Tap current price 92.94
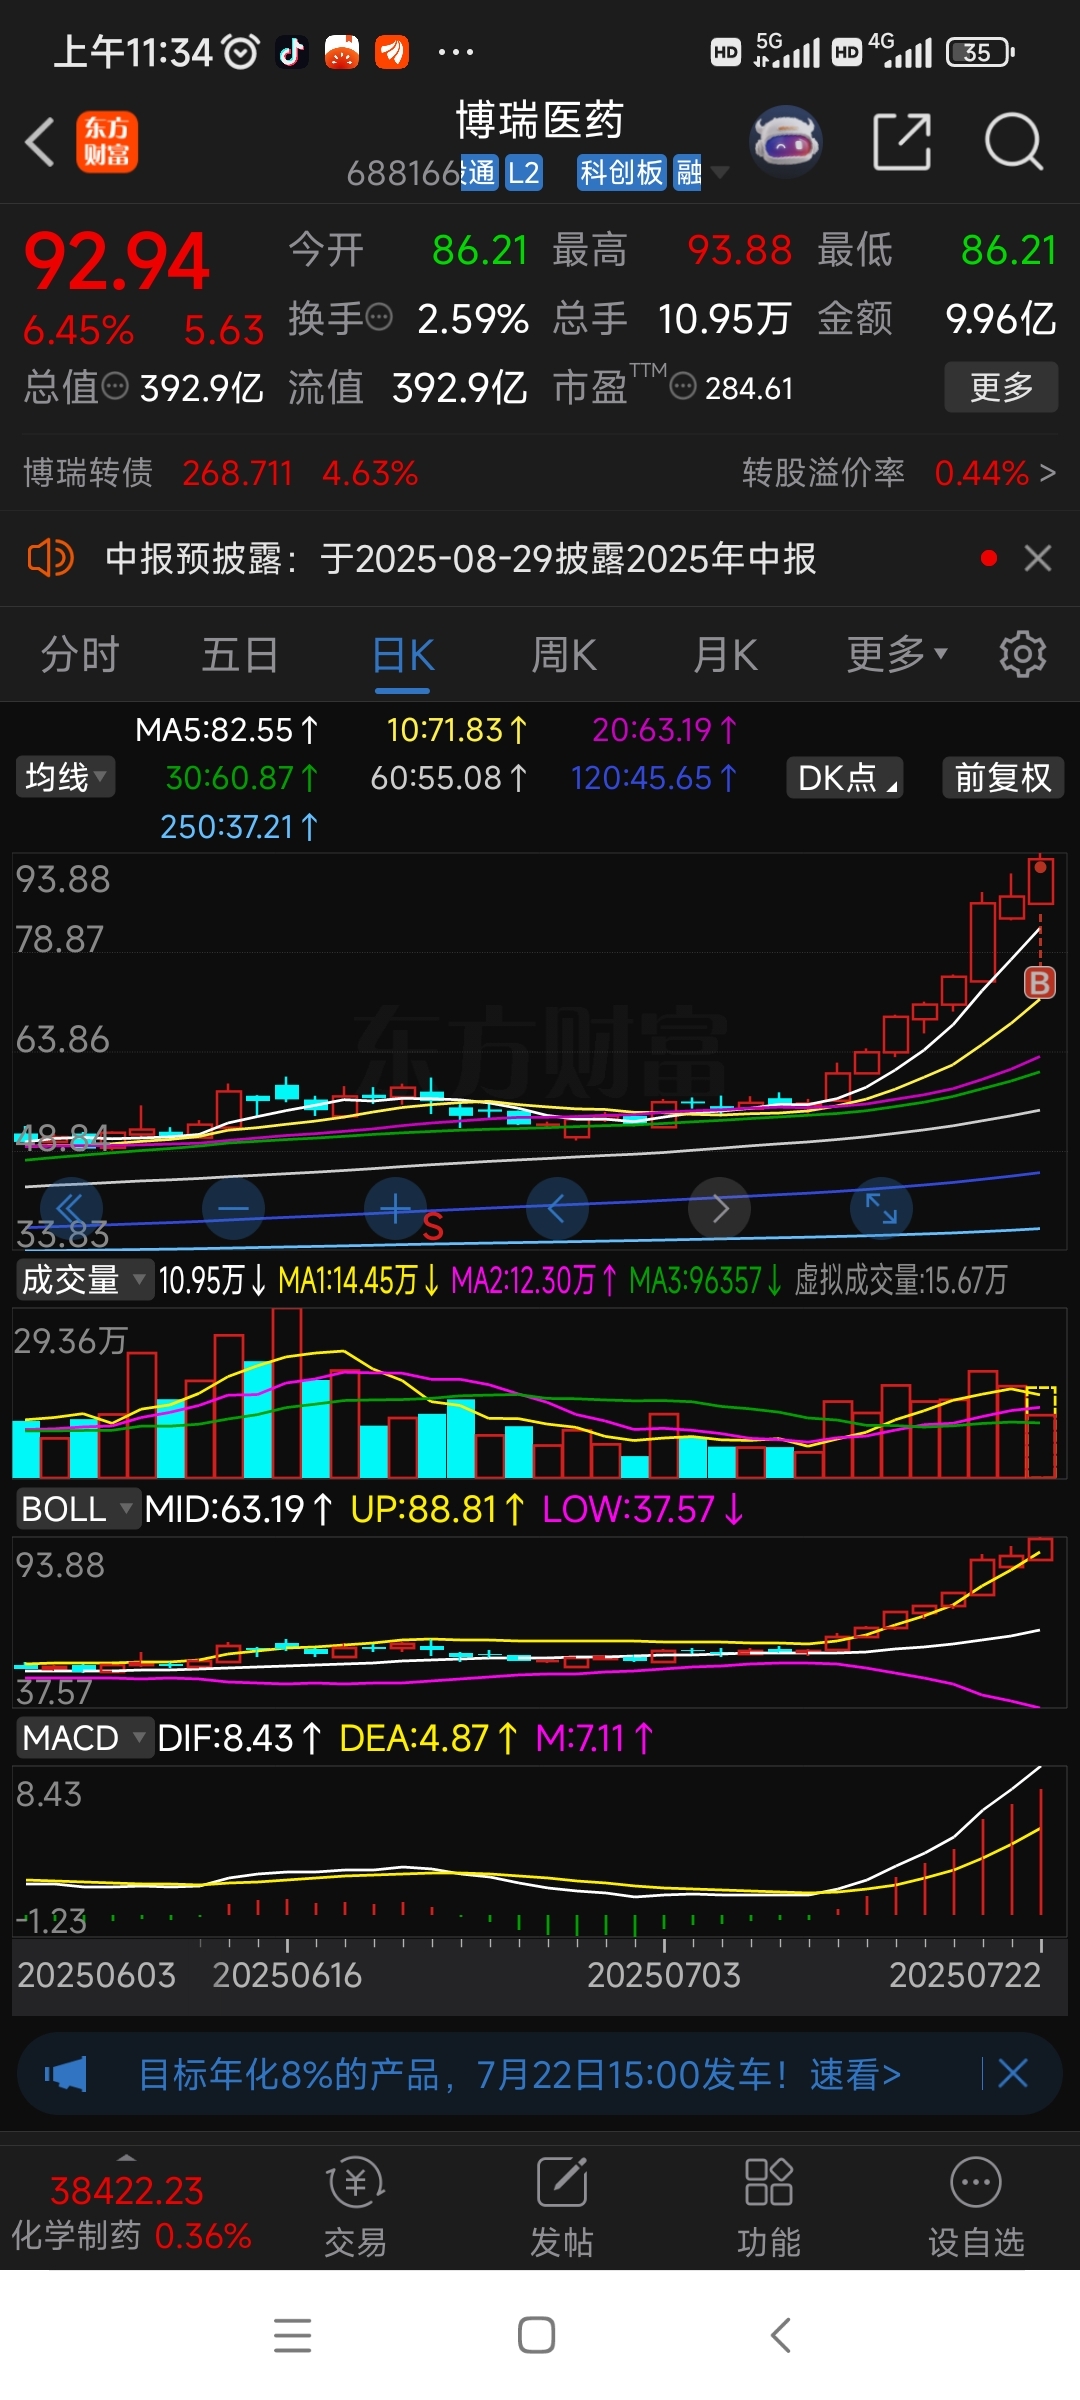This screenshot has width=1080, height=2400. coord(117,262)
